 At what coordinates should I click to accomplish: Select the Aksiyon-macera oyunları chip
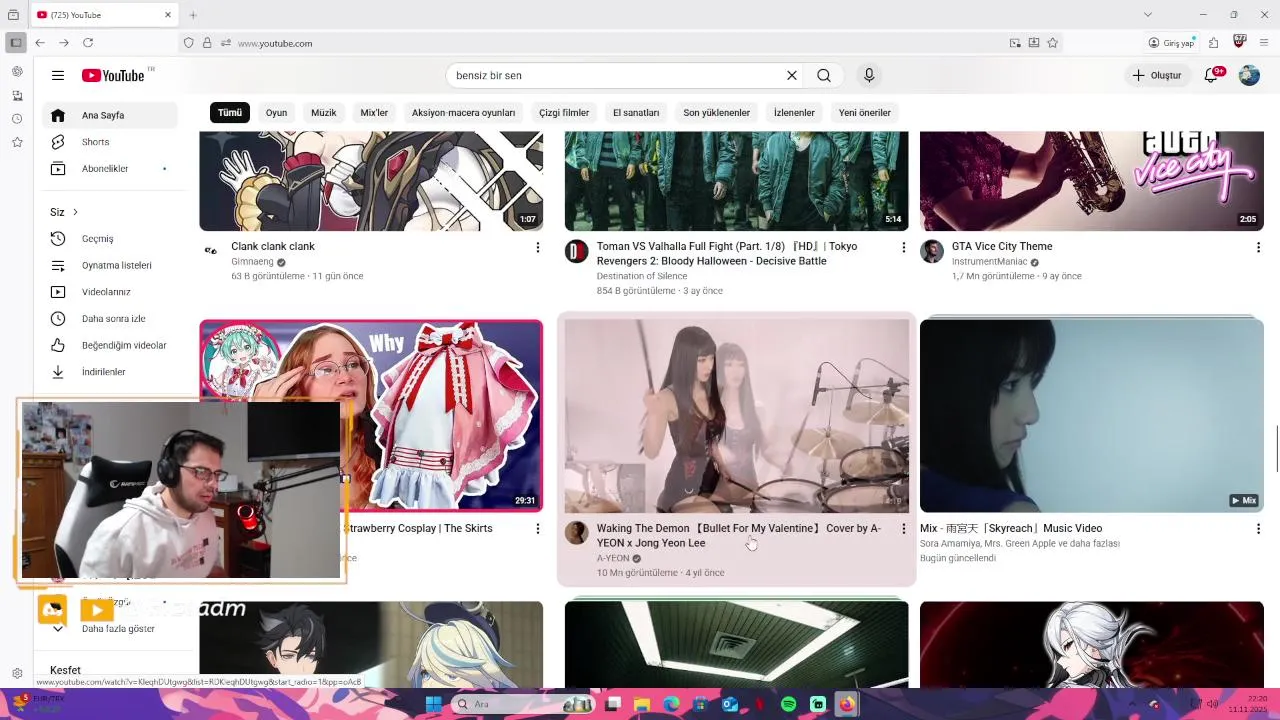coord(463,113)
